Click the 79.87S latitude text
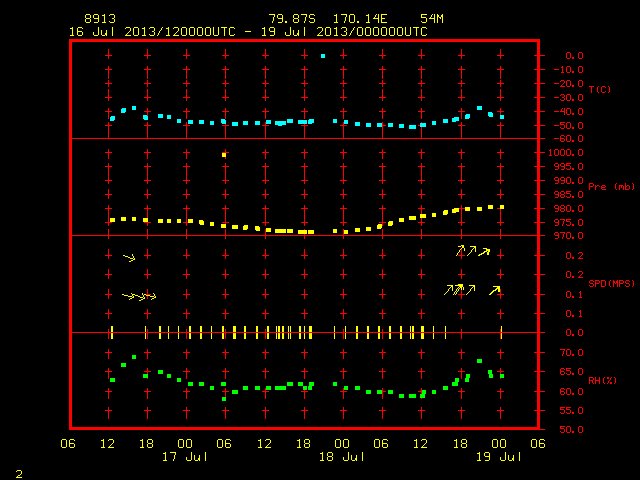The width and height of the screenshot is (640, 480). [x=292, y=19]
